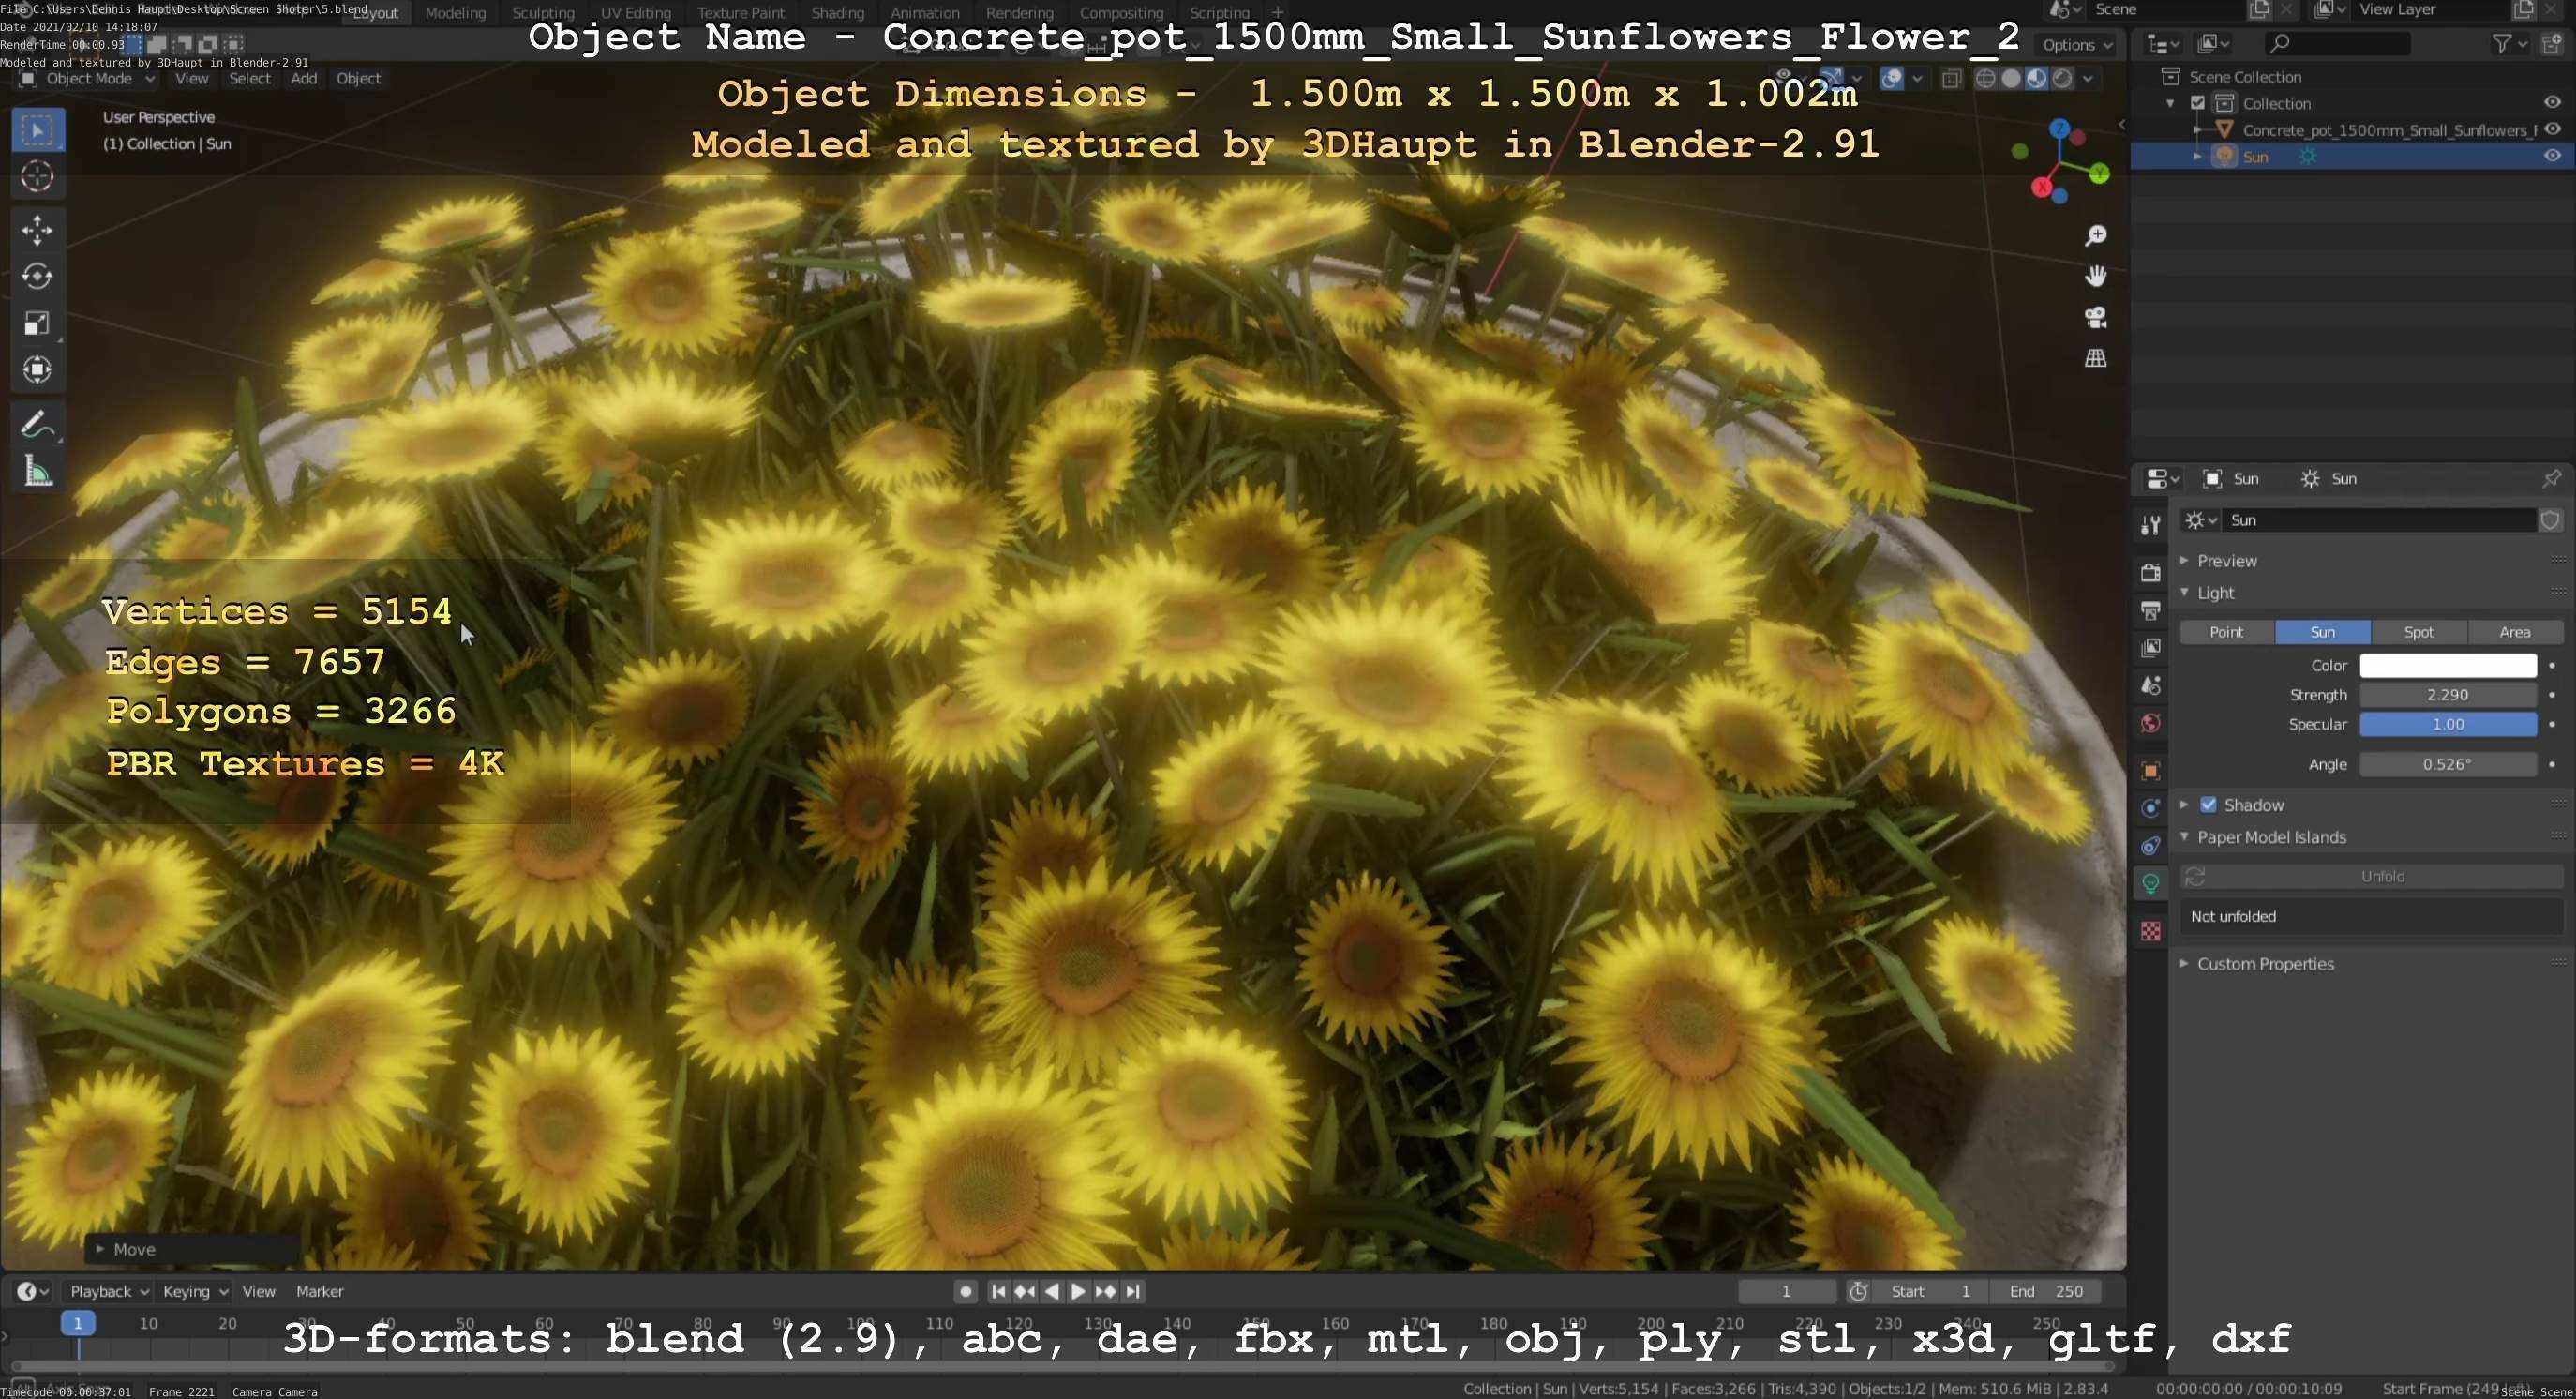
Task: Select the Rotate tool
Action: pyautogui.click(x=38, y=276)
